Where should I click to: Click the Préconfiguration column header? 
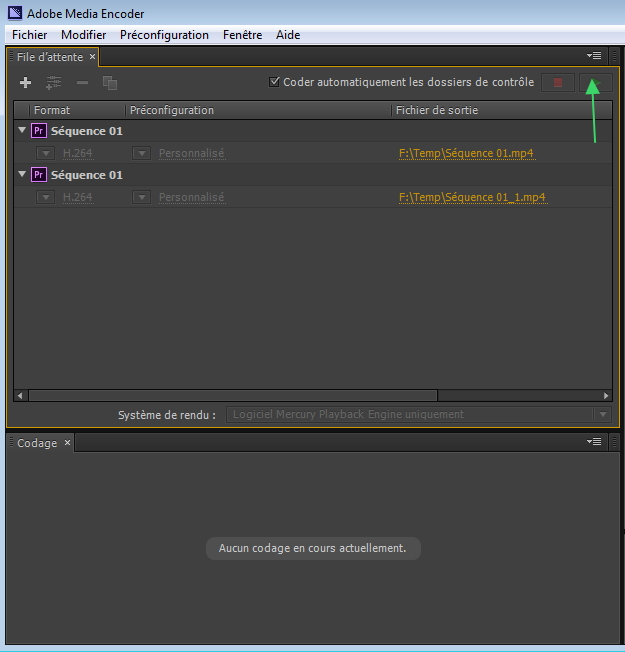coord(258,110)
